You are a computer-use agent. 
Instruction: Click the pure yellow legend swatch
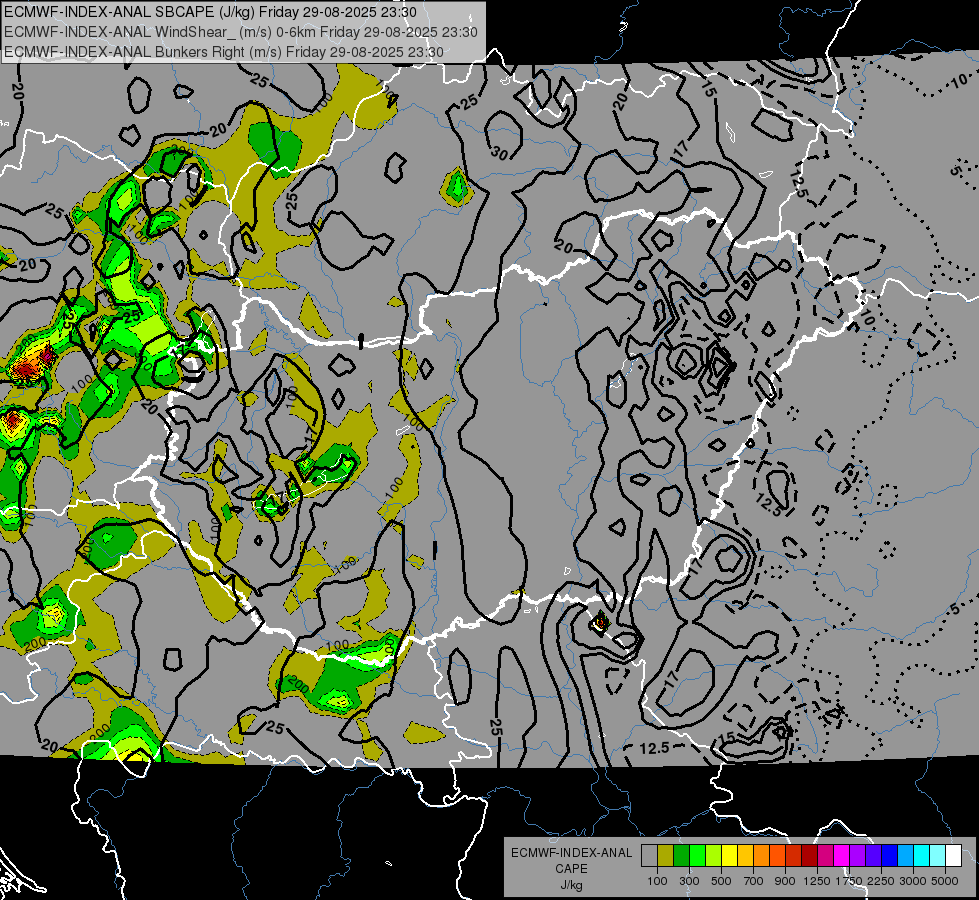click(x=729, y=856)
